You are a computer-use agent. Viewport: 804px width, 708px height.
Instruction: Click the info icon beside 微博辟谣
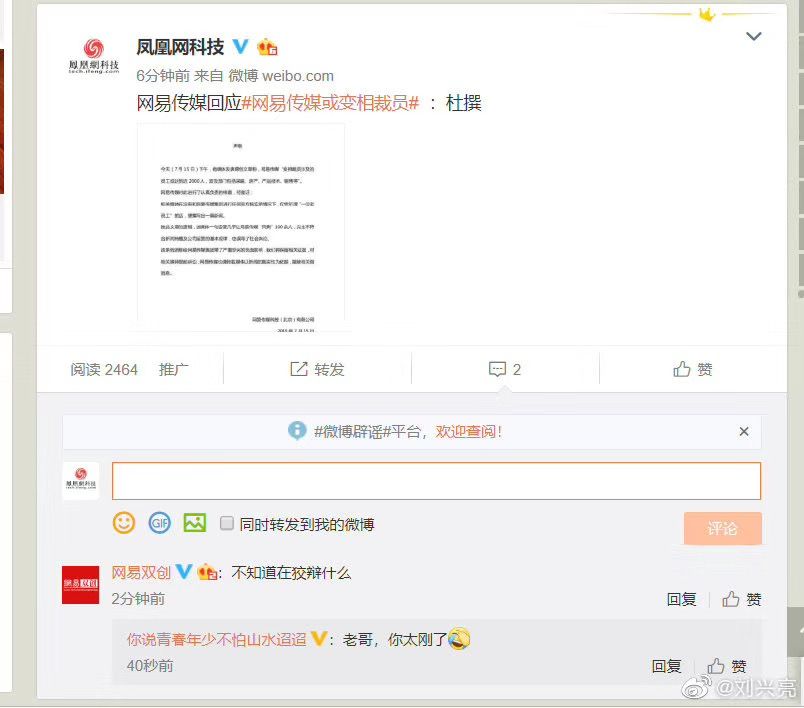coord(297,431)
